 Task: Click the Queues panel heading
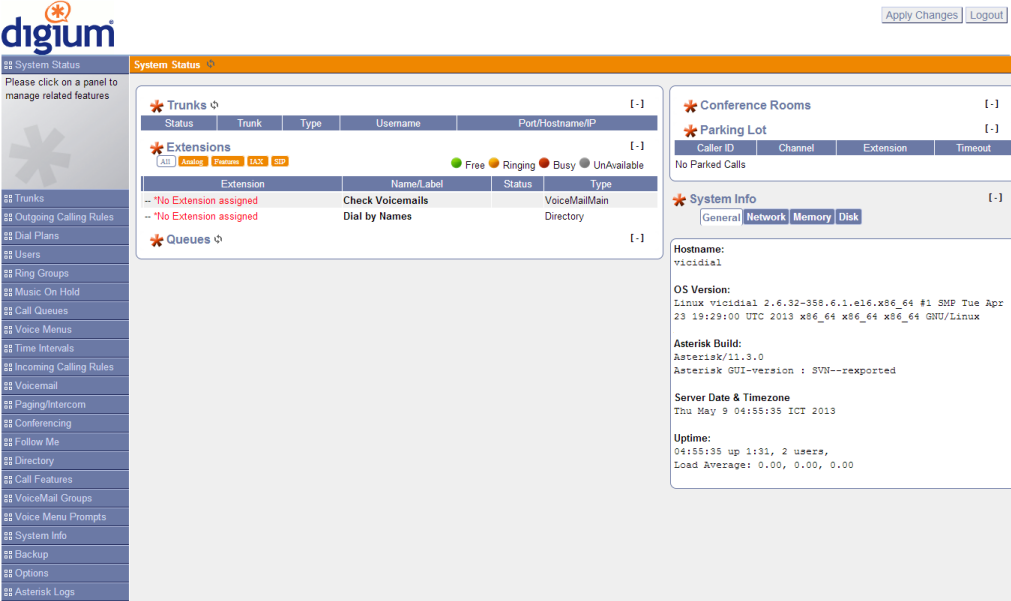tap(188, 239)
